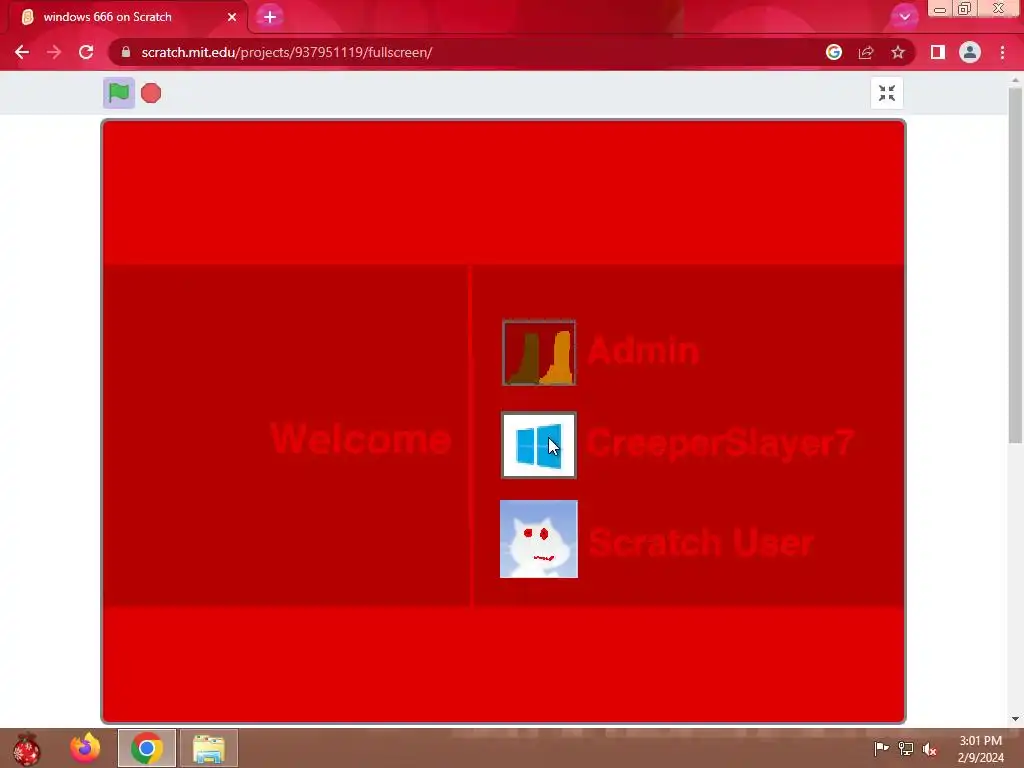
Task: Click the Admin username label
Action: [643, 350]
